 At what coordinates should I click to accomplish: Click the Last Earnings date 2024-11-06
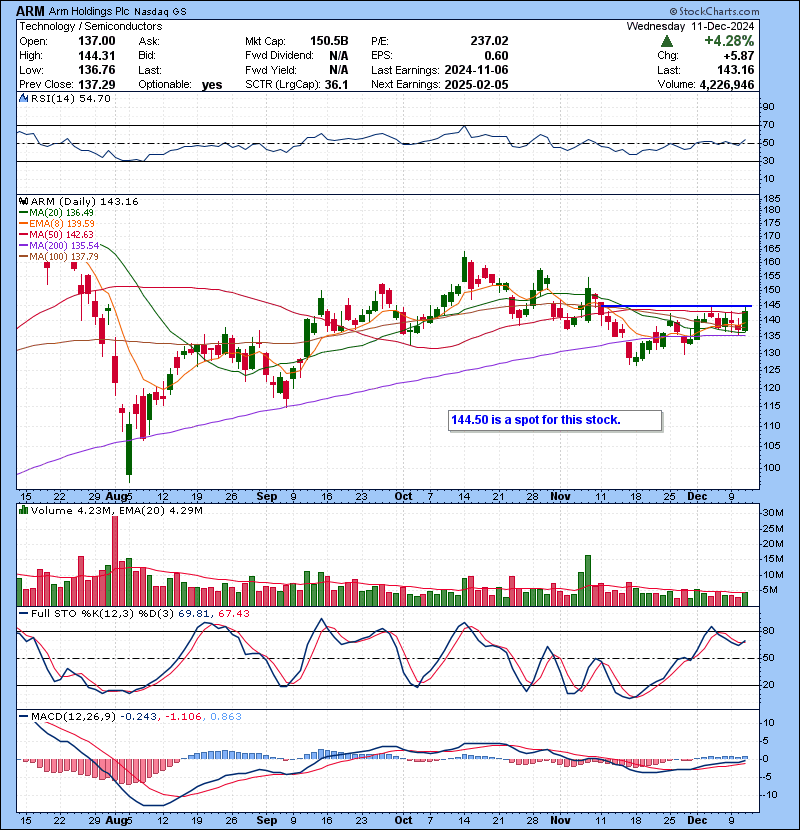pos(477,70)
